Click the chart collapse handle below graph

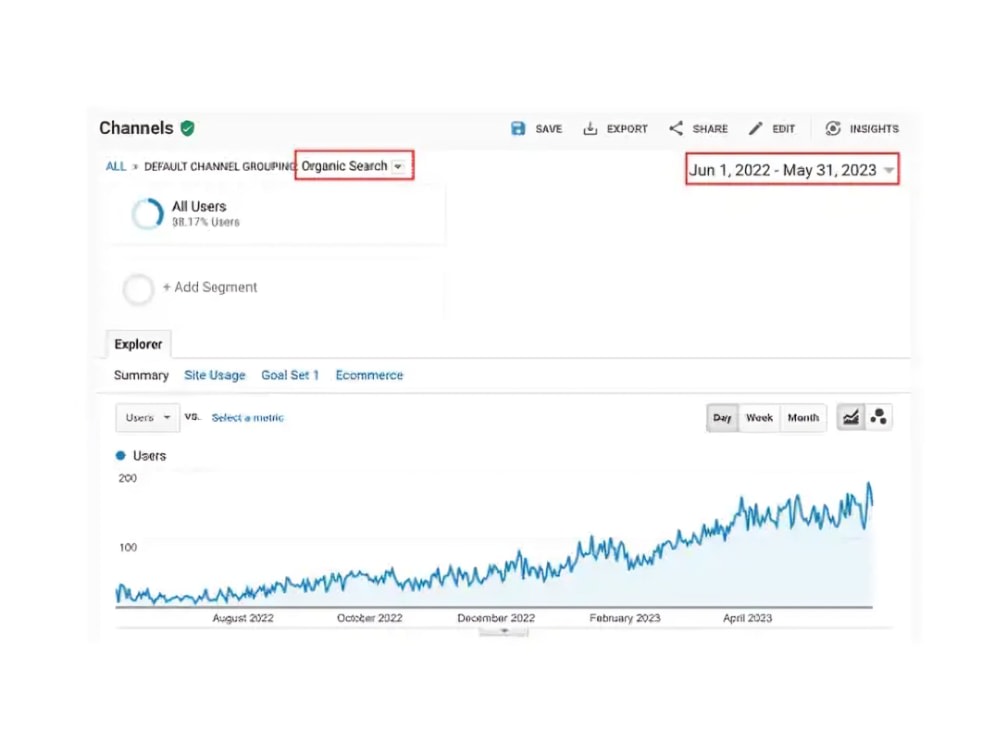click(503, 631)
